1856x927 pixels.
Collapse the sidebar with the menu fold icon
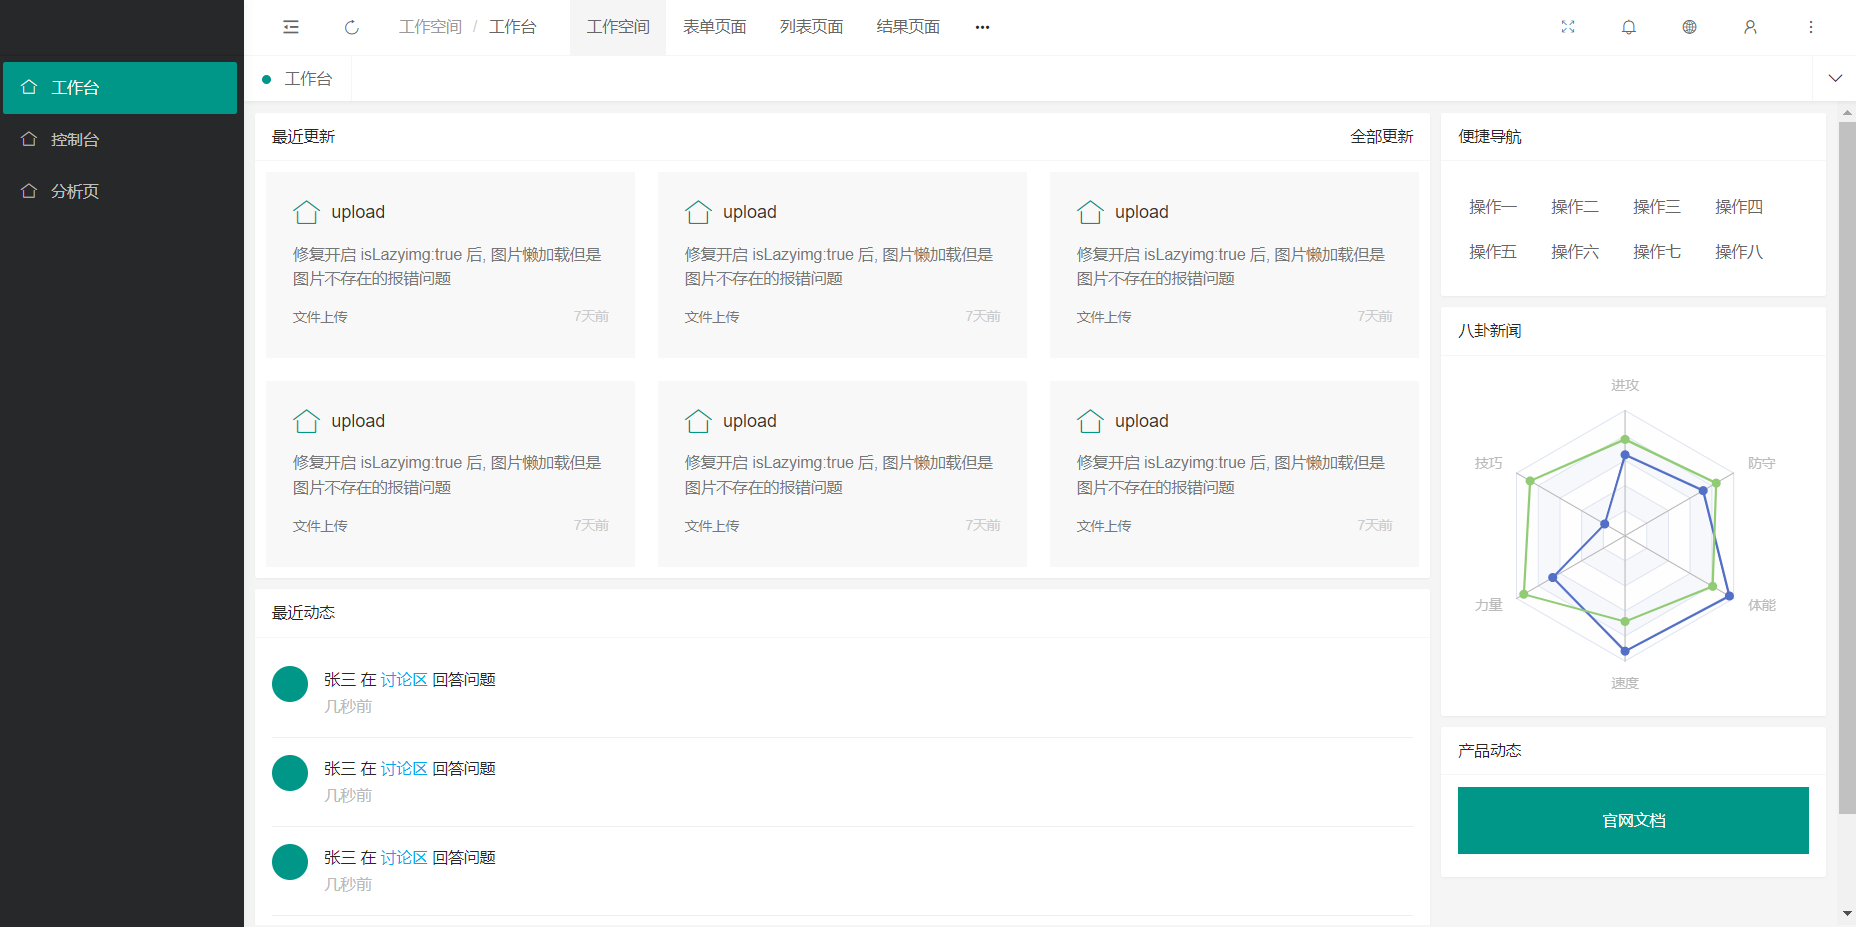pyautogui.click(x=291, y=27)
